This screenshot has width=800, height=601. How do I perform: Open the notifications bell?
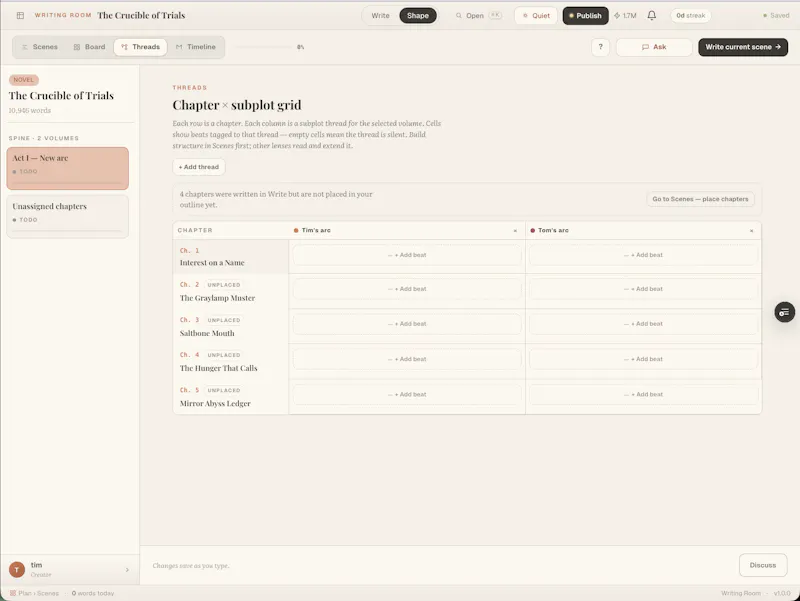[x=652, y=15]
